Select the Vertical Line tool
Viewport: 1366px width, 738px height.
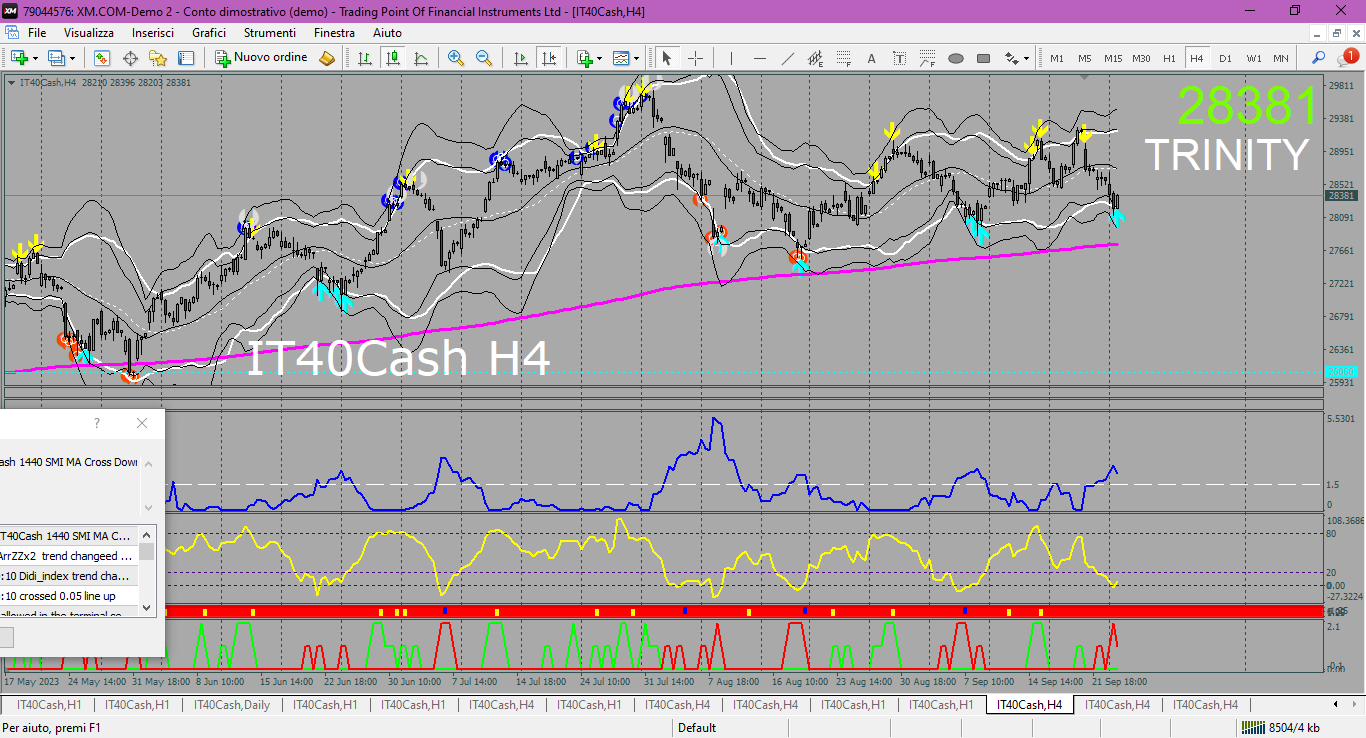tap(731, 58)
